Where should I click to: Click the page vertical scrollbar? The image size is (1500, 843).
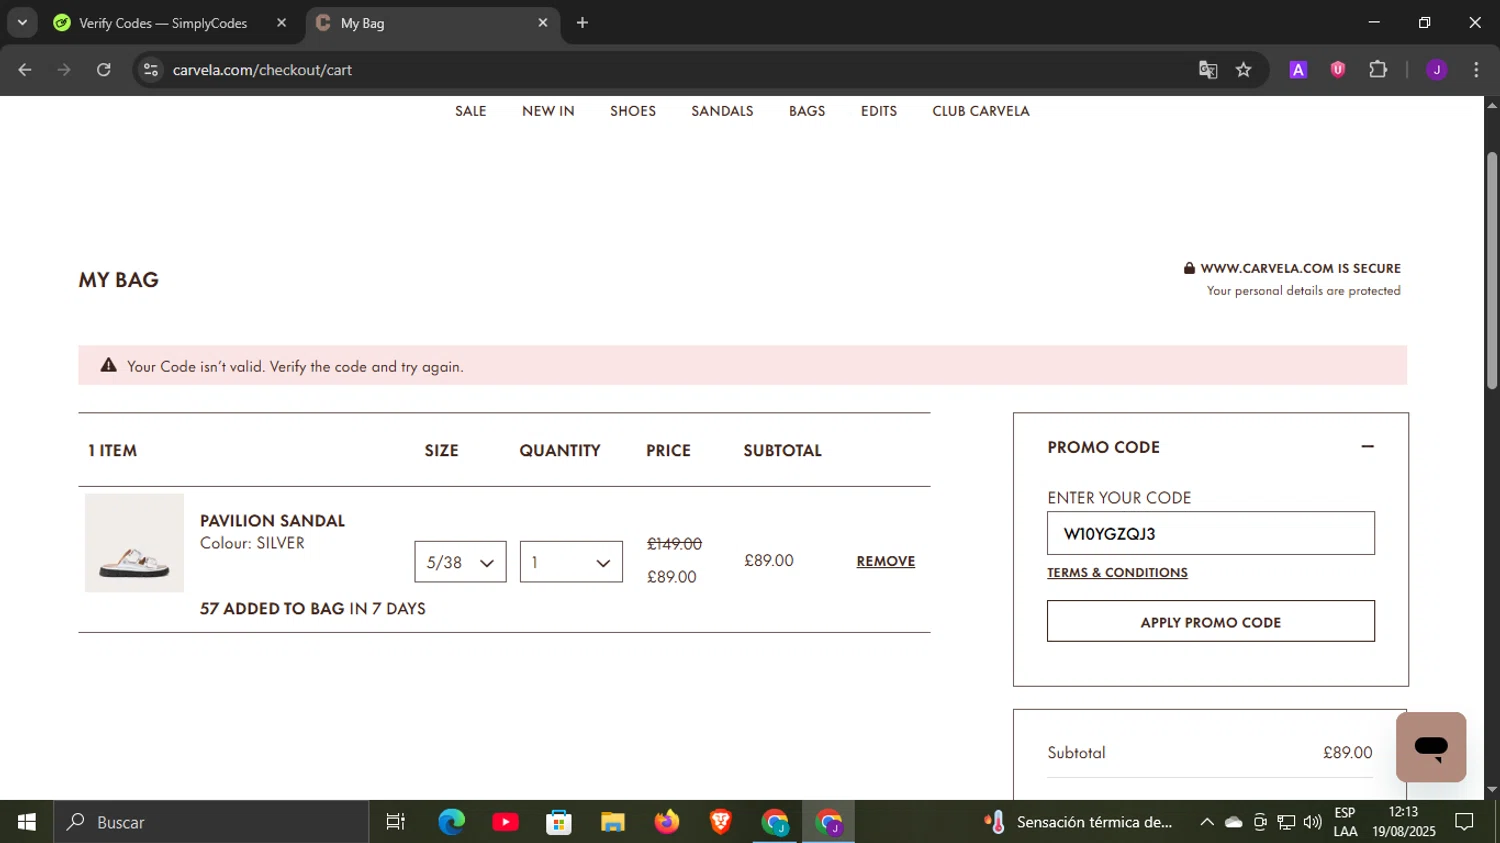coord(1492,270)
